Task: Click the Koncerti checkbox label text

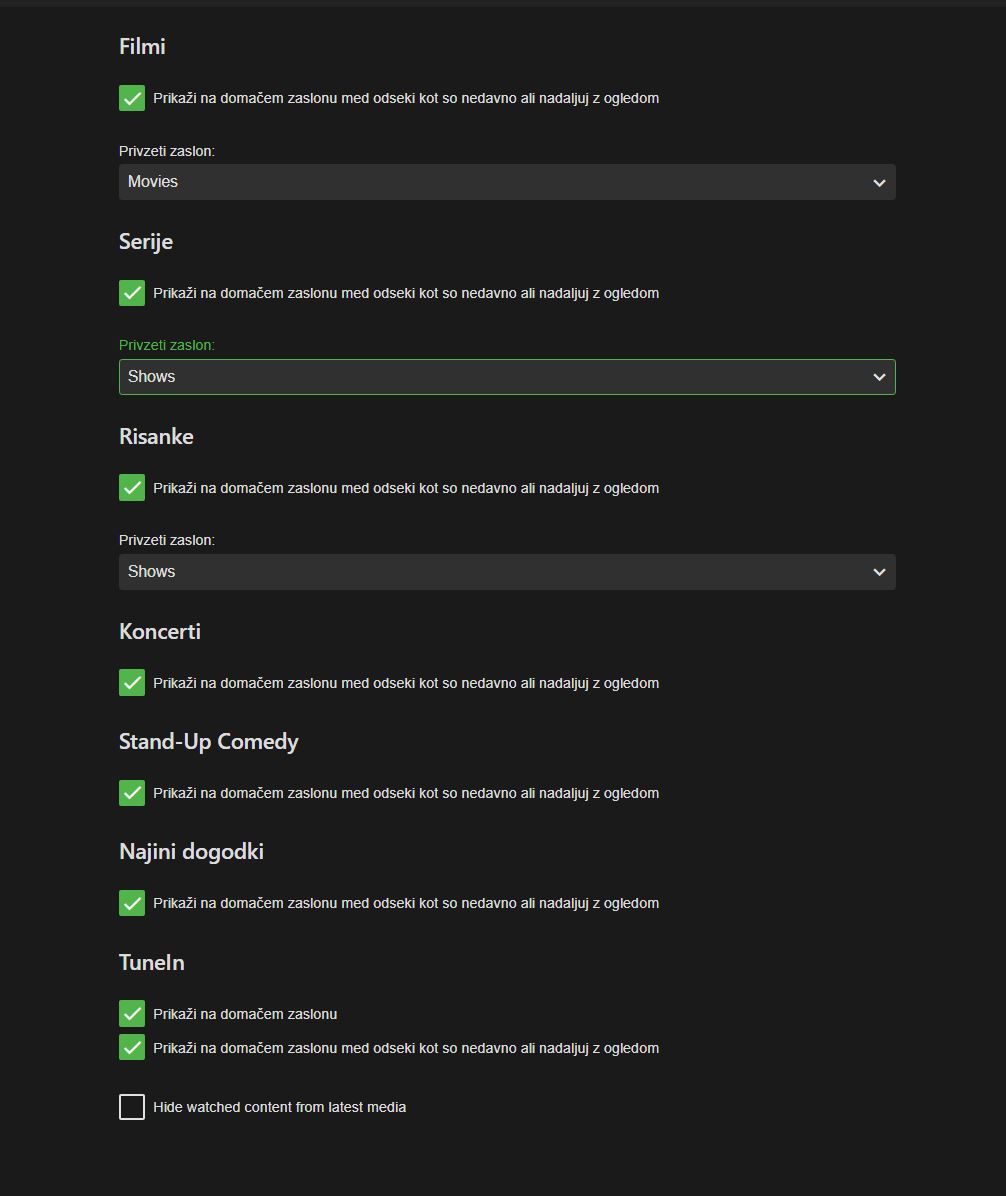Action: (405, 683)
